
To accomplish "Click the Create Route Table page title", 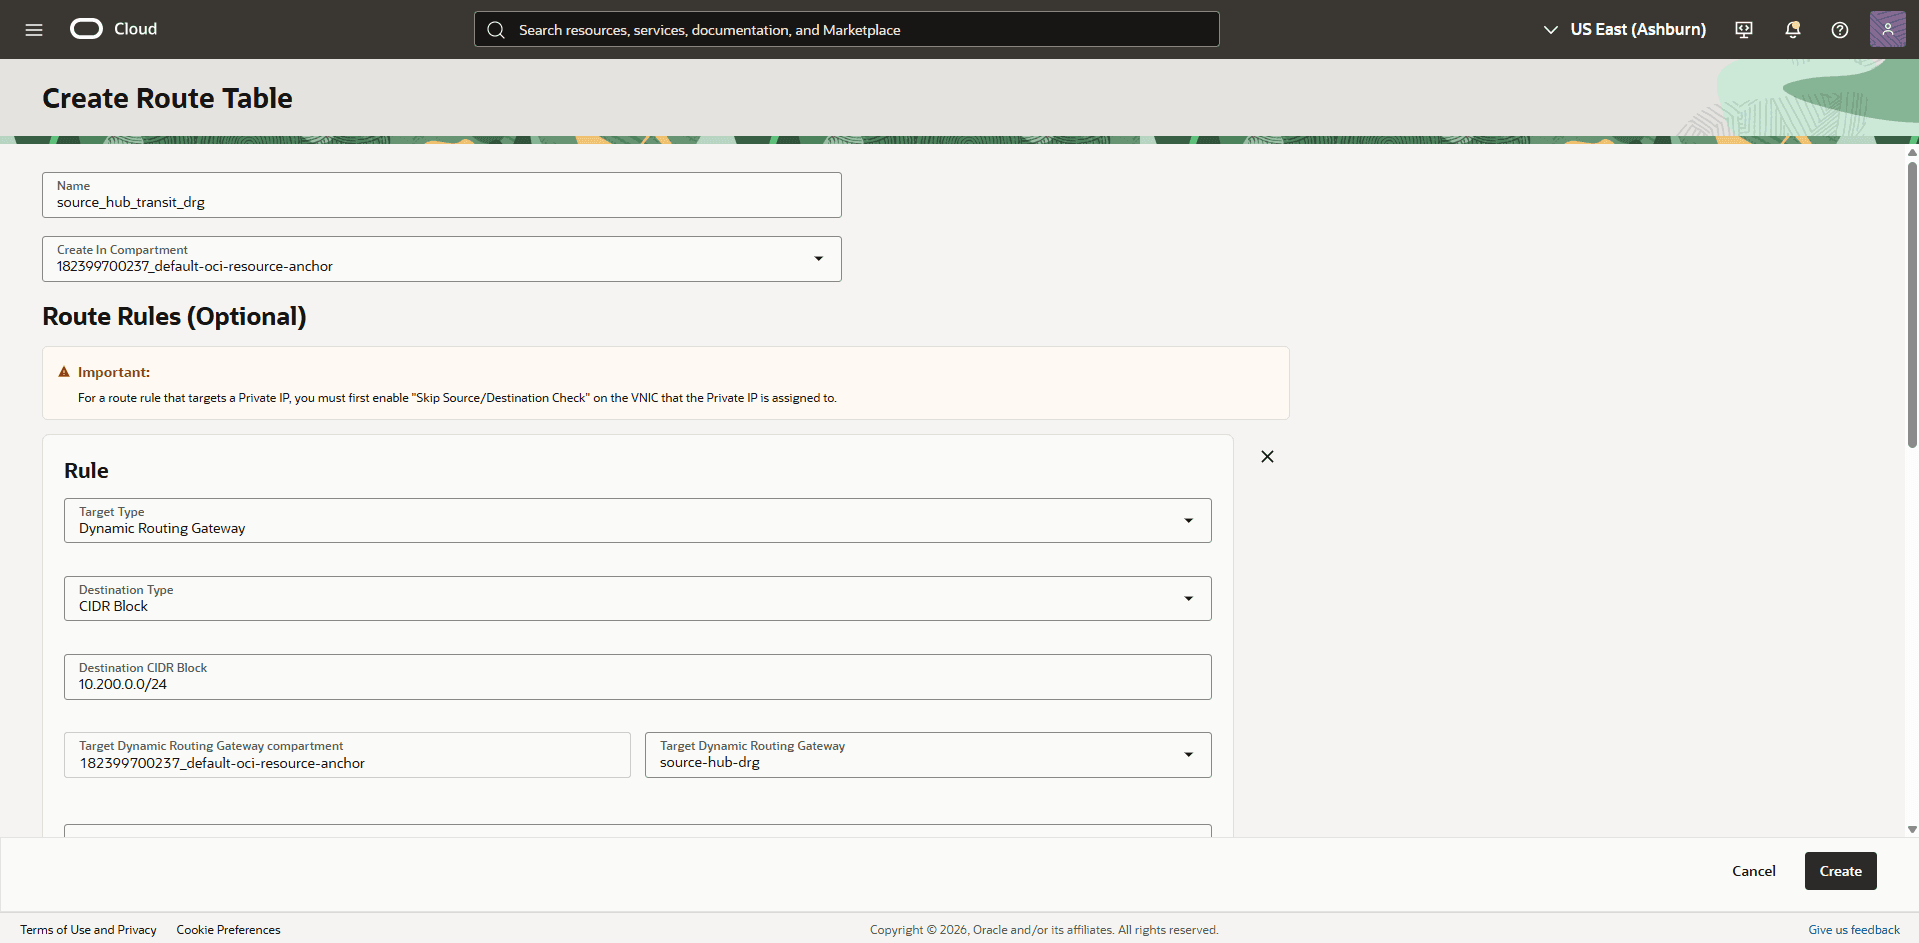I will tap(167, 98).
